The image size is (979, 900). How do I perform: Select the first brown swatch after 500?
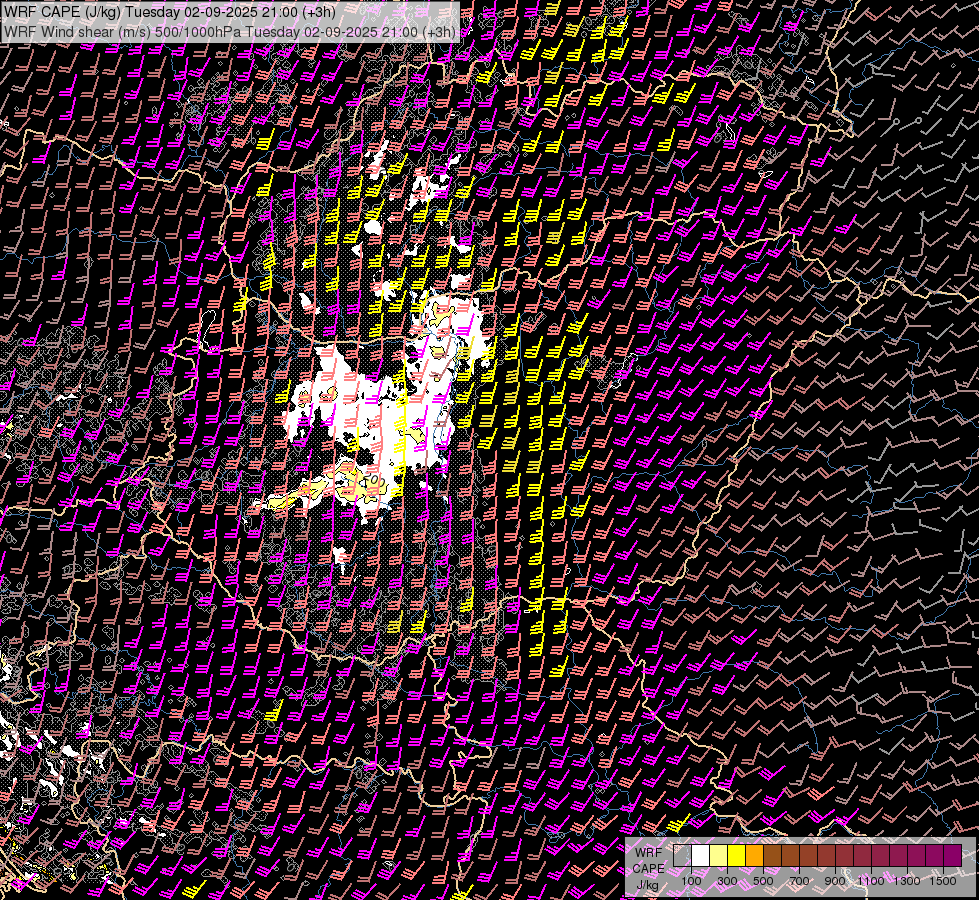[772, 856]
